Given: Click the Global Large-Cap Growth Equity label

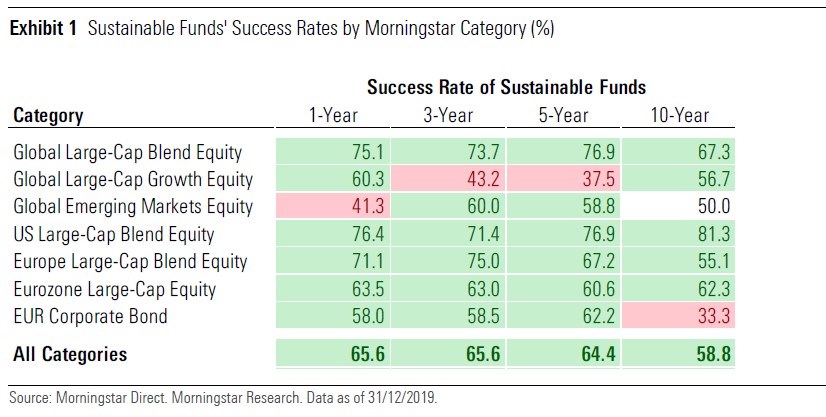Looking at the screenshot, I should [x=133, y=180].
